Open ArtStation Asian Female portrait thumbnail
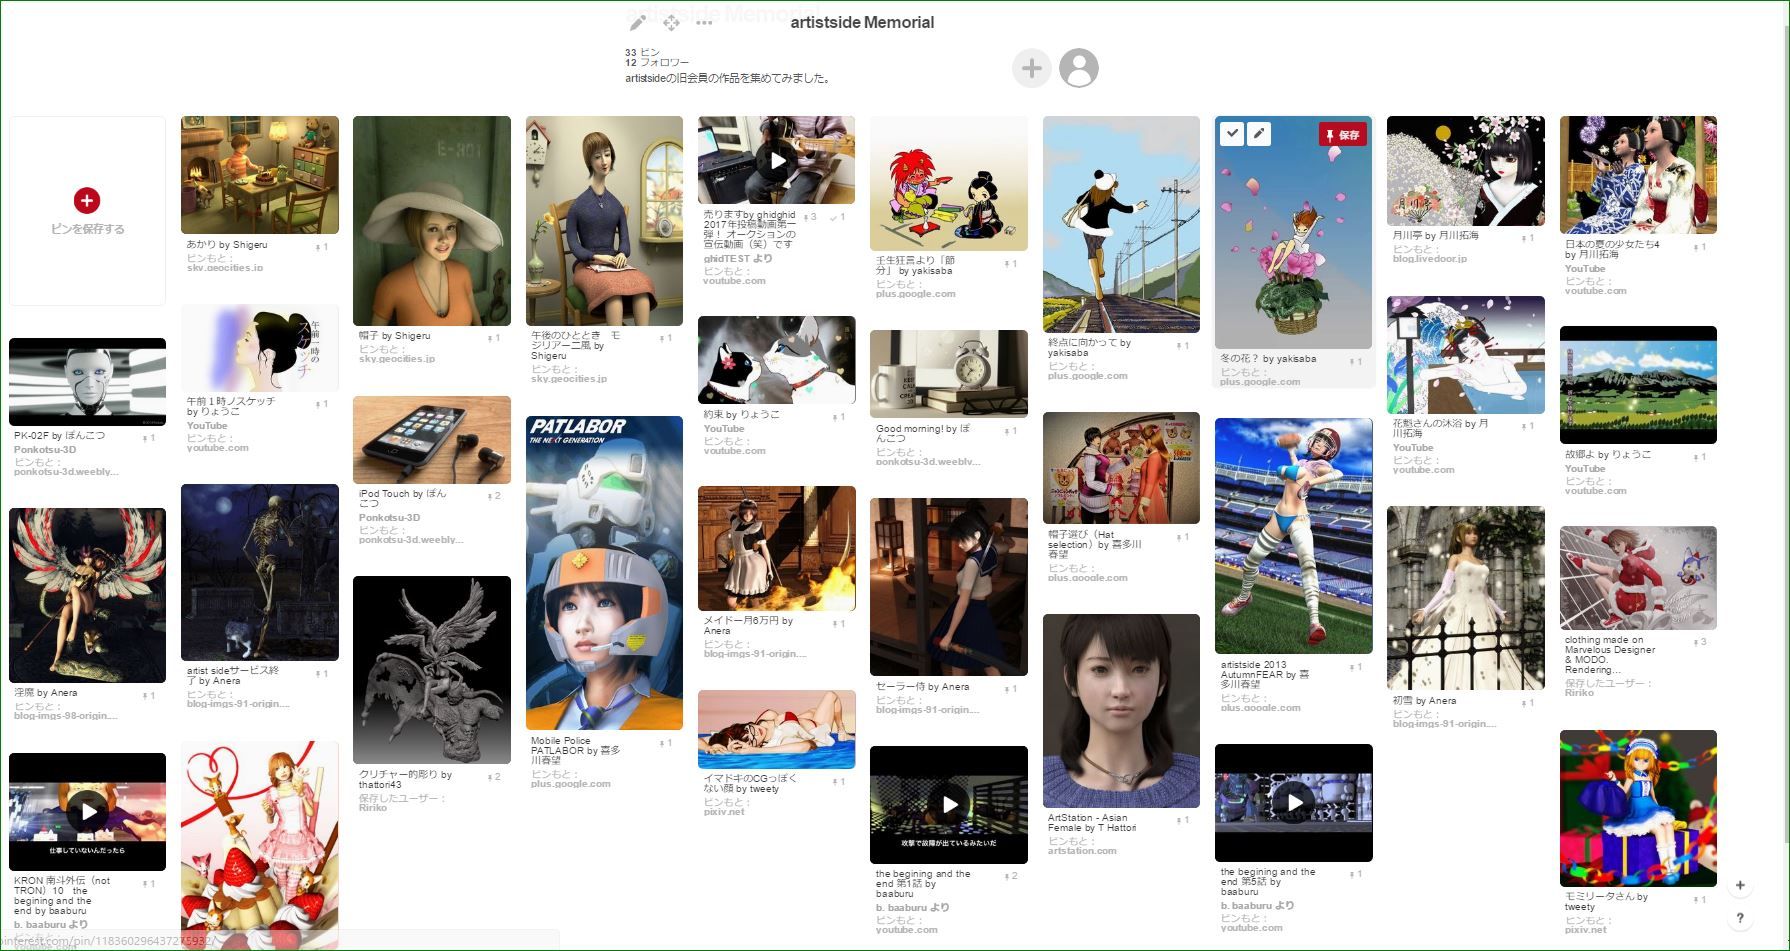The width and height of the screenshot is (1790, 951). pyautogui.click(x=1121, y=711)
